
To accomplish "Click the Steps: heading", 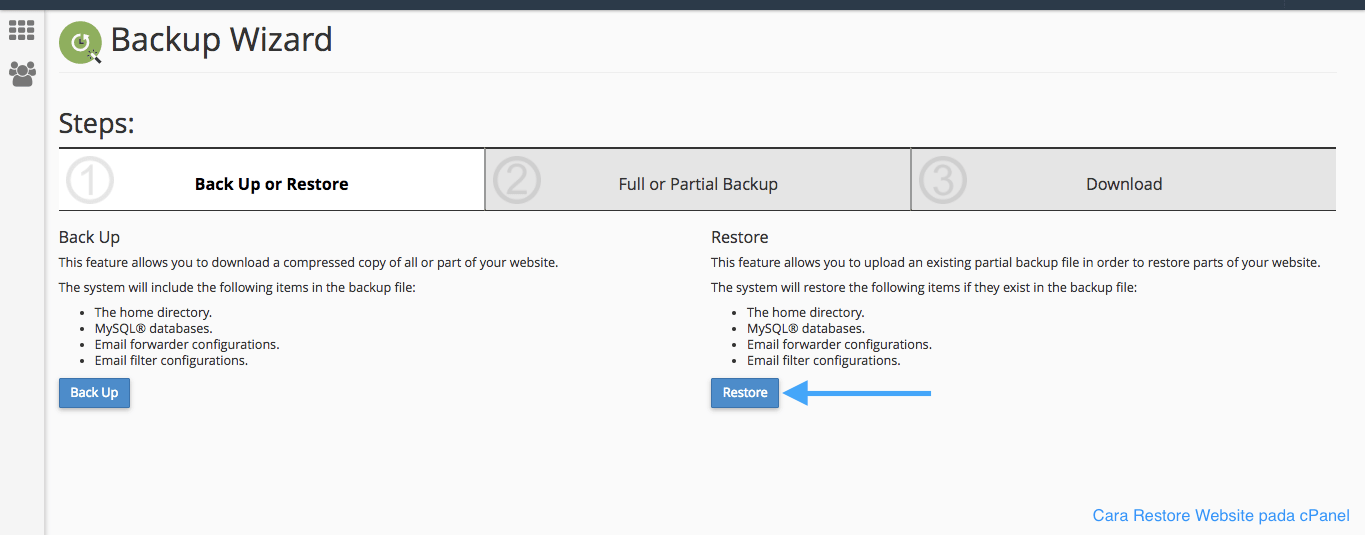I will coord(97,124).
